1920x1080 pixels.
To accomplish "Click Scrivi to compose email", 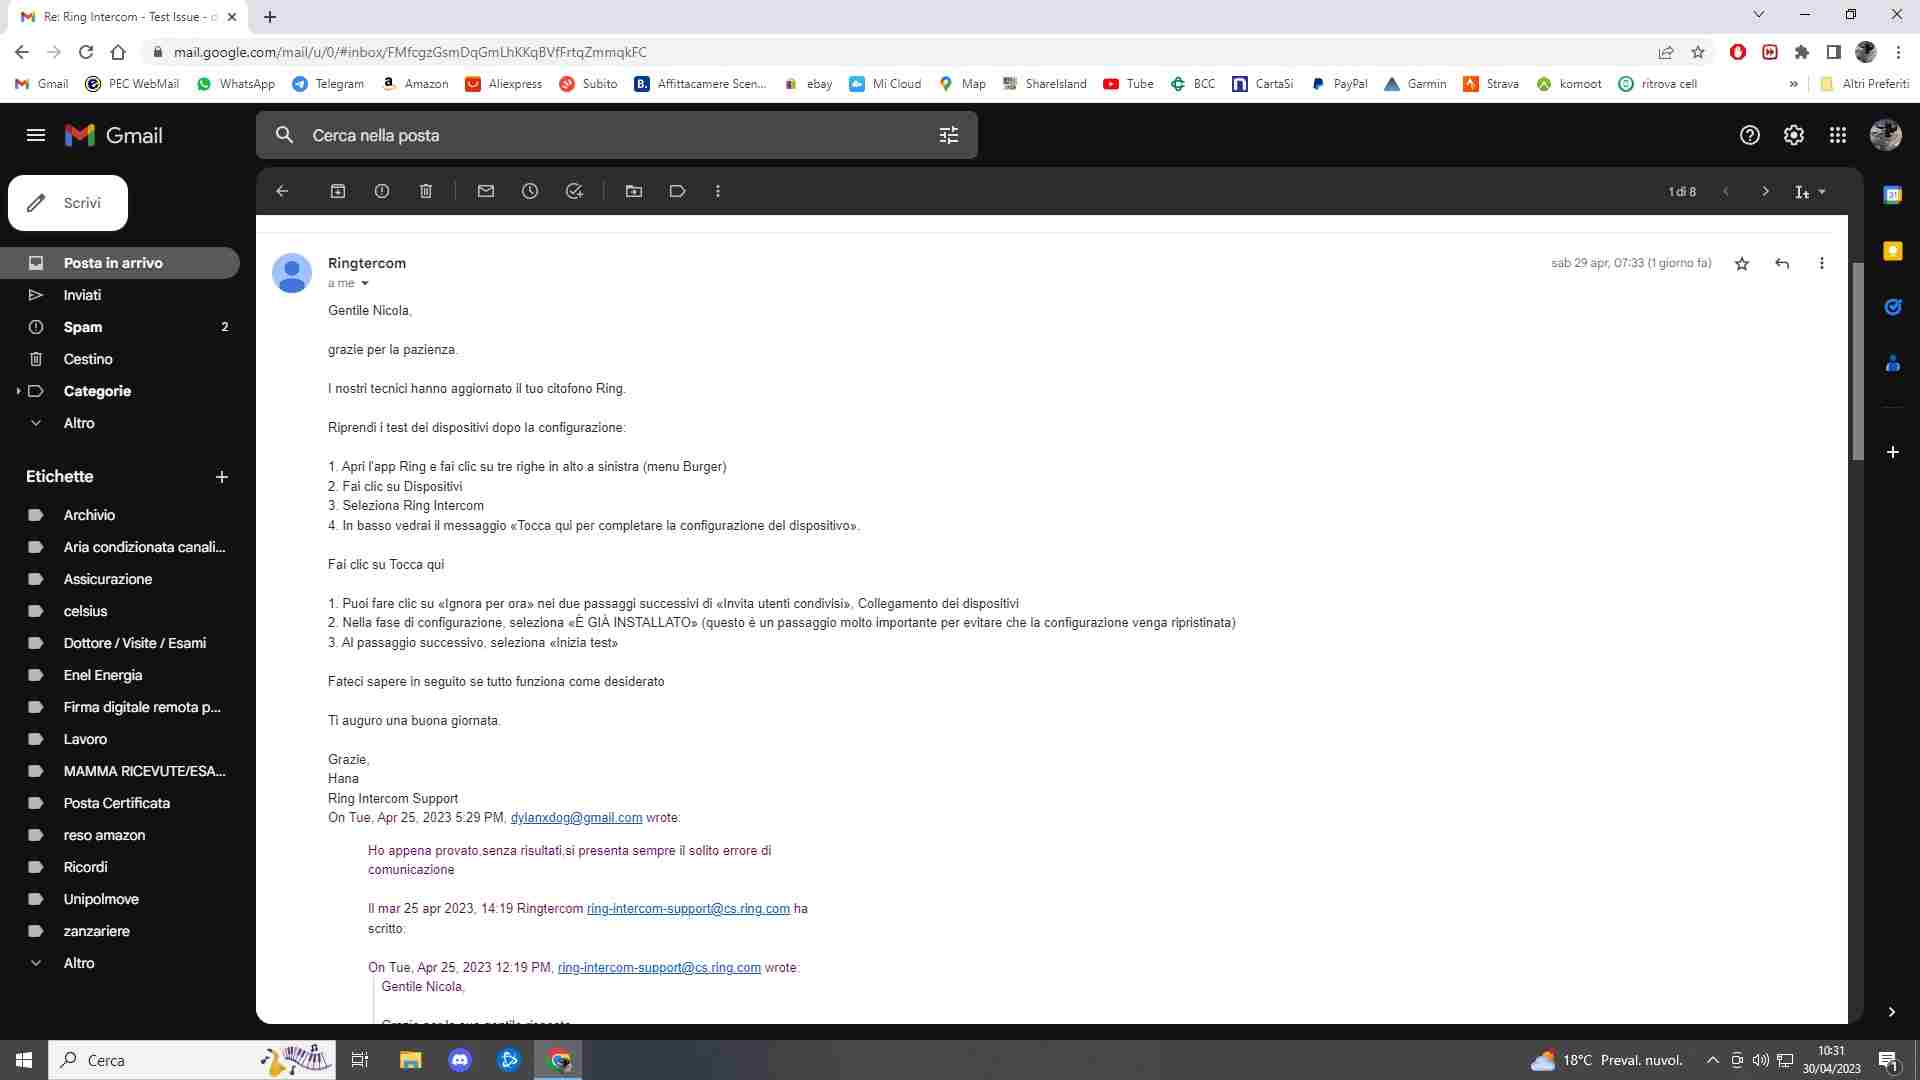I will [x=68, y=203].
